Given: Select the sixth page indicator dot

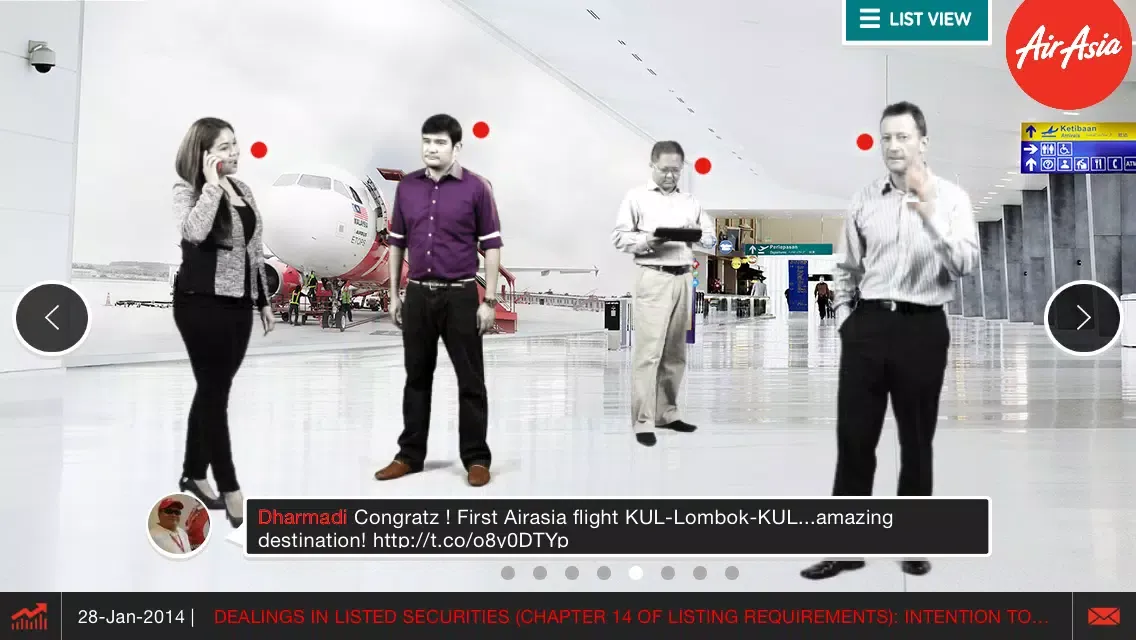Looking at the screenshot, I should tap(668, 573).
